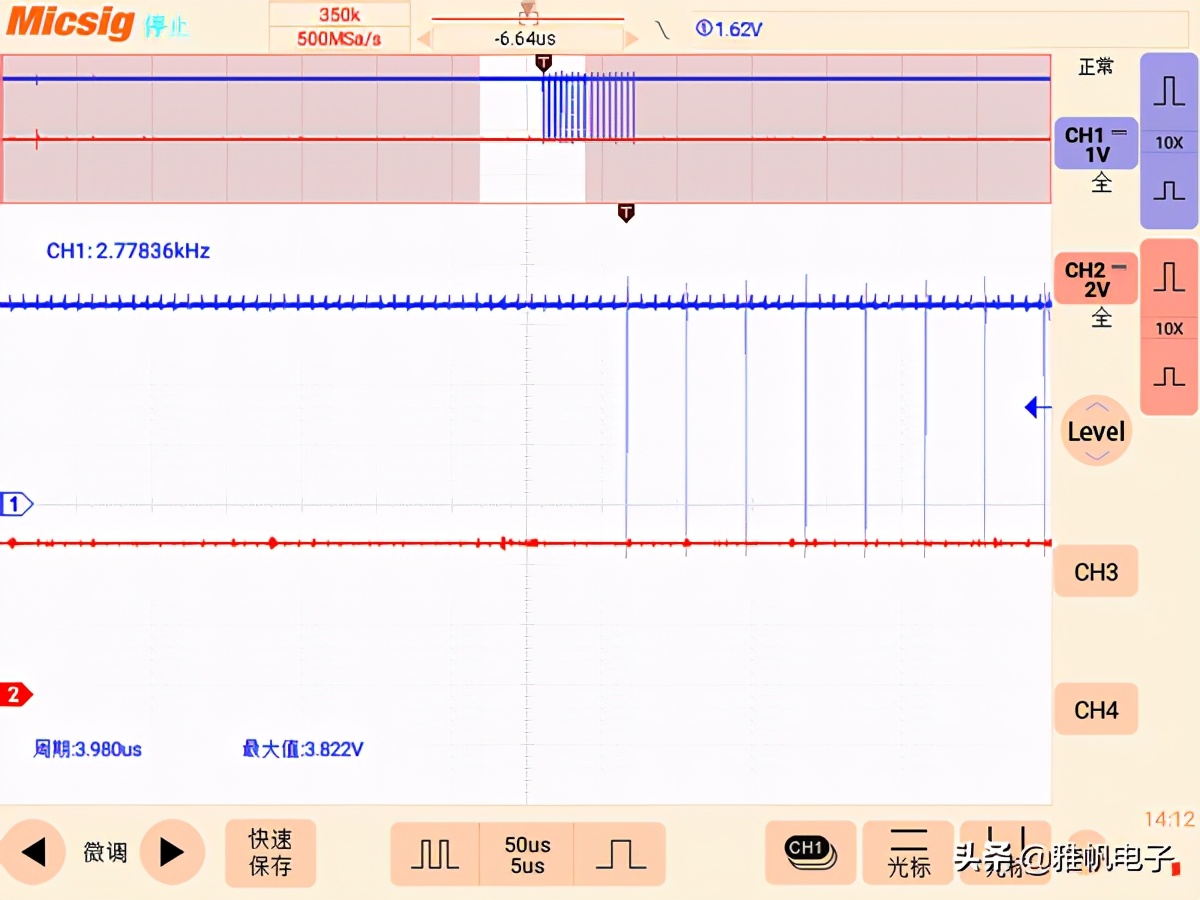The height and width of the screenshot is (900, 1200).
Task: Toggle the CH1 1V channel button
Action: [x=1096, y=144]
